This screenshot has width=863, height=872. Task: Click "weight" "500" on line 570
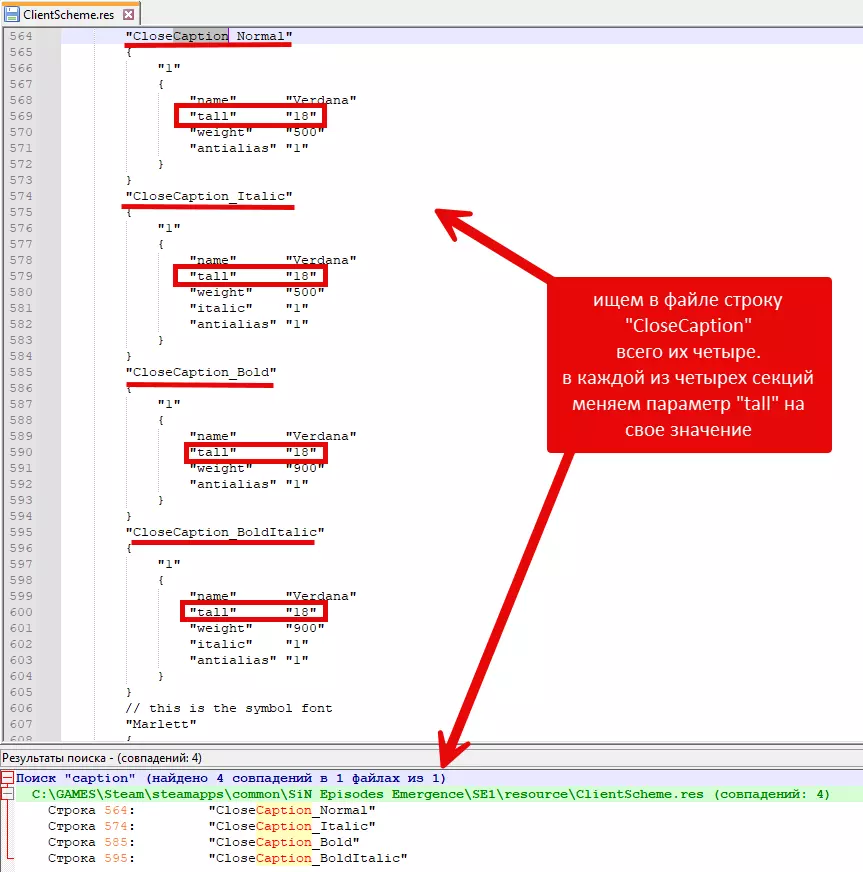[257, 132]
